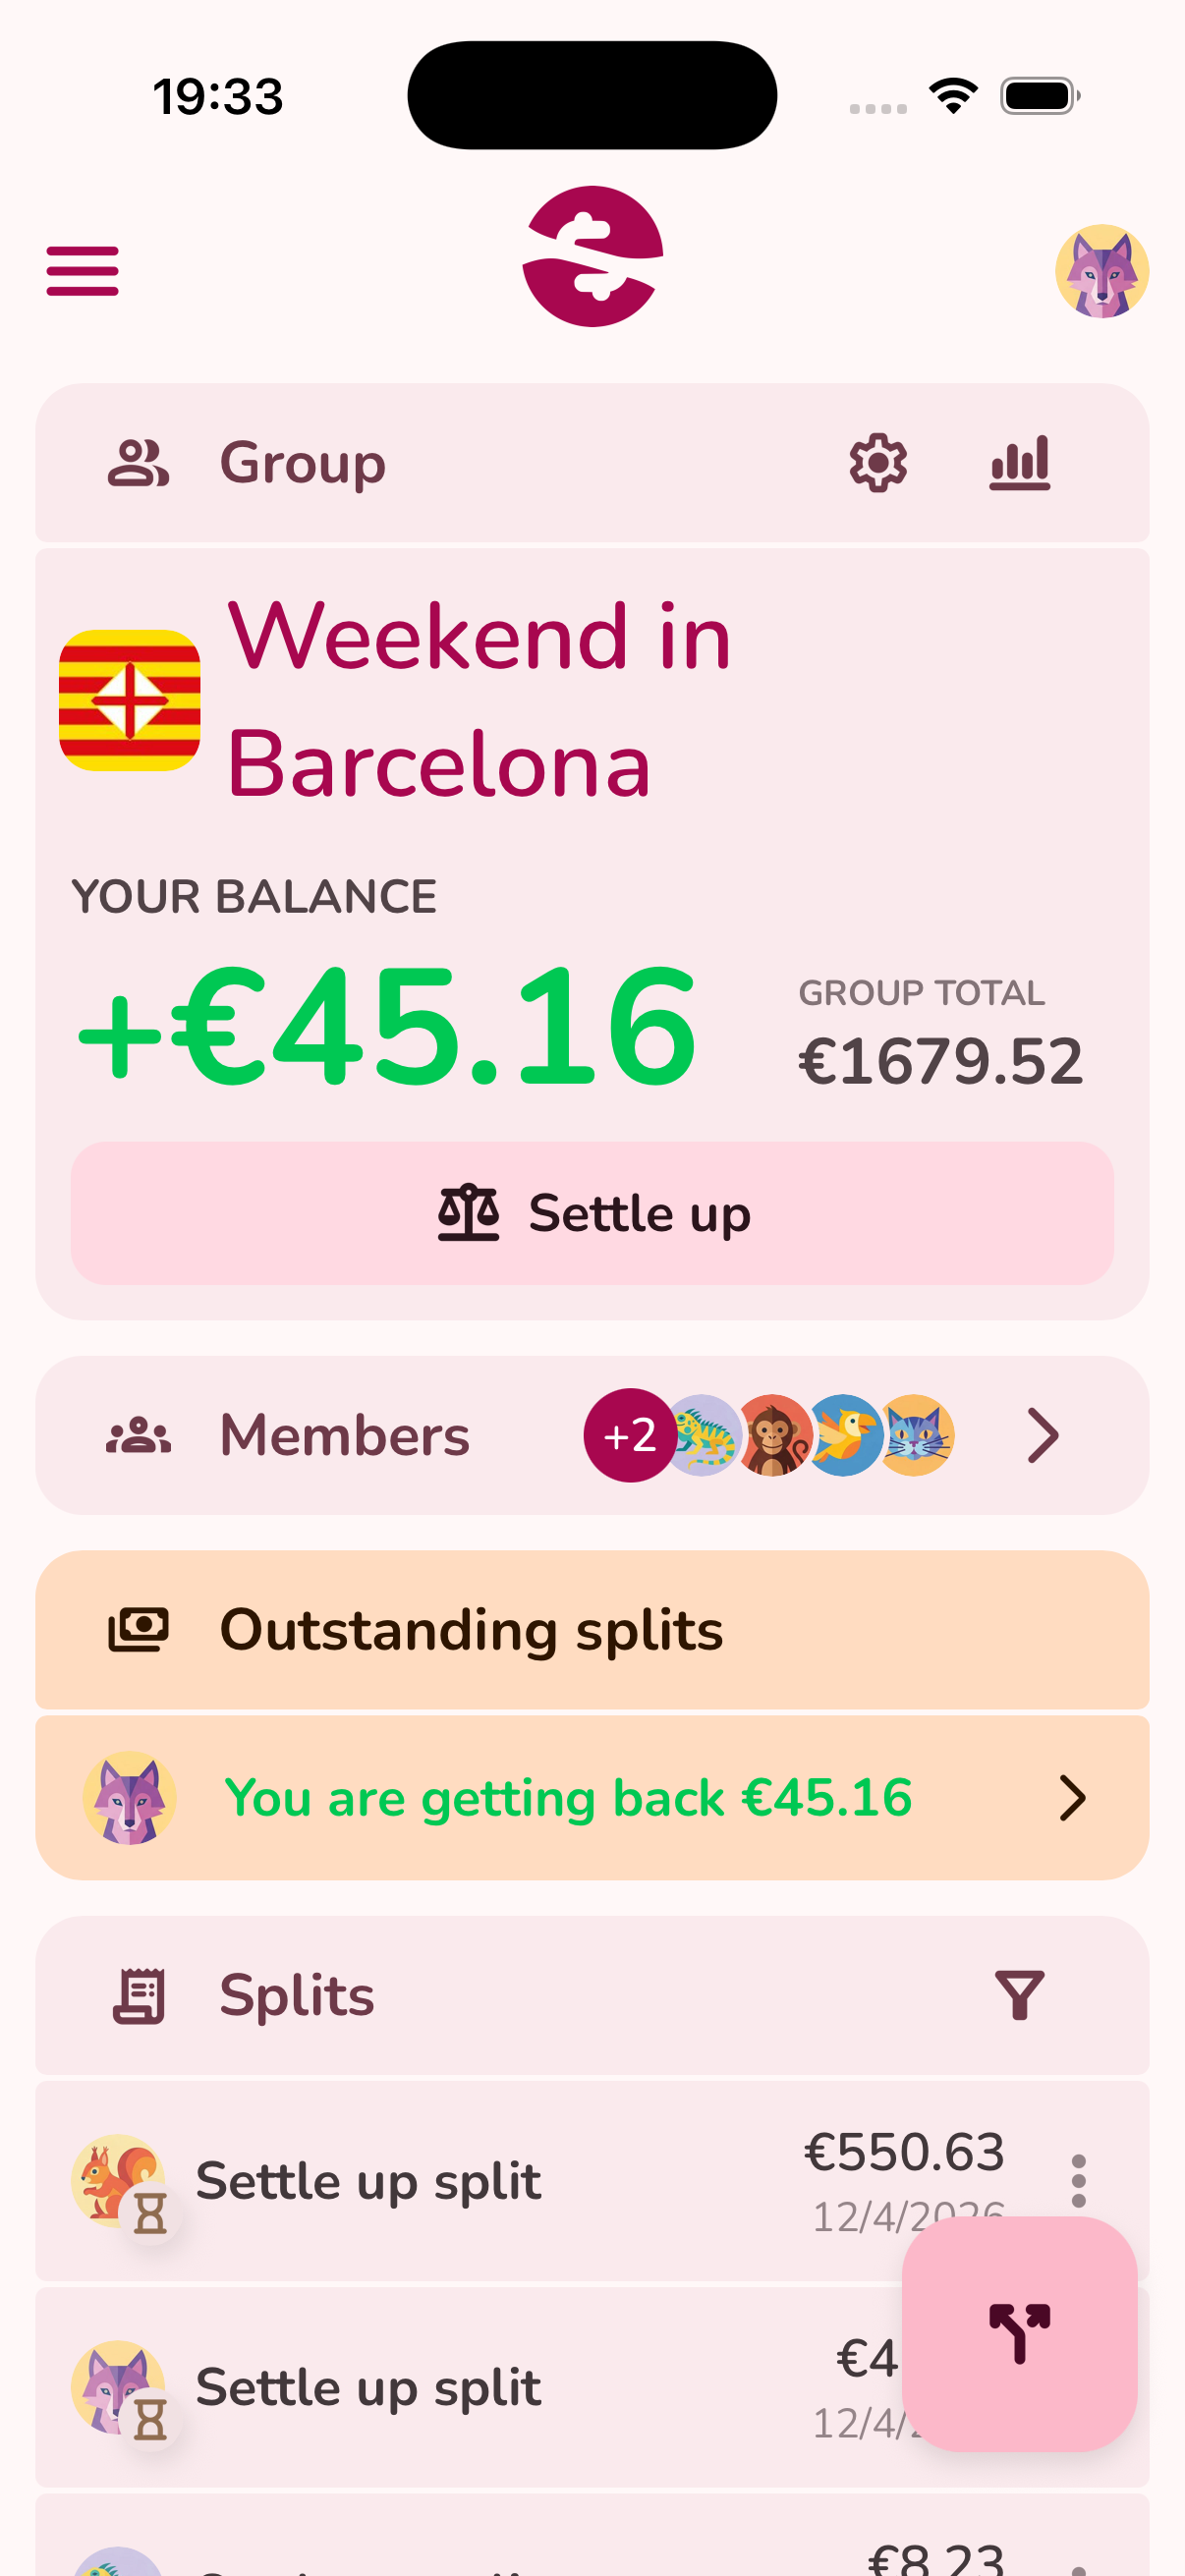Image resolution: width=1185 pixels, height=2576 pixels.
Task: Tap the app logo in header
Action: coord(592,257)
